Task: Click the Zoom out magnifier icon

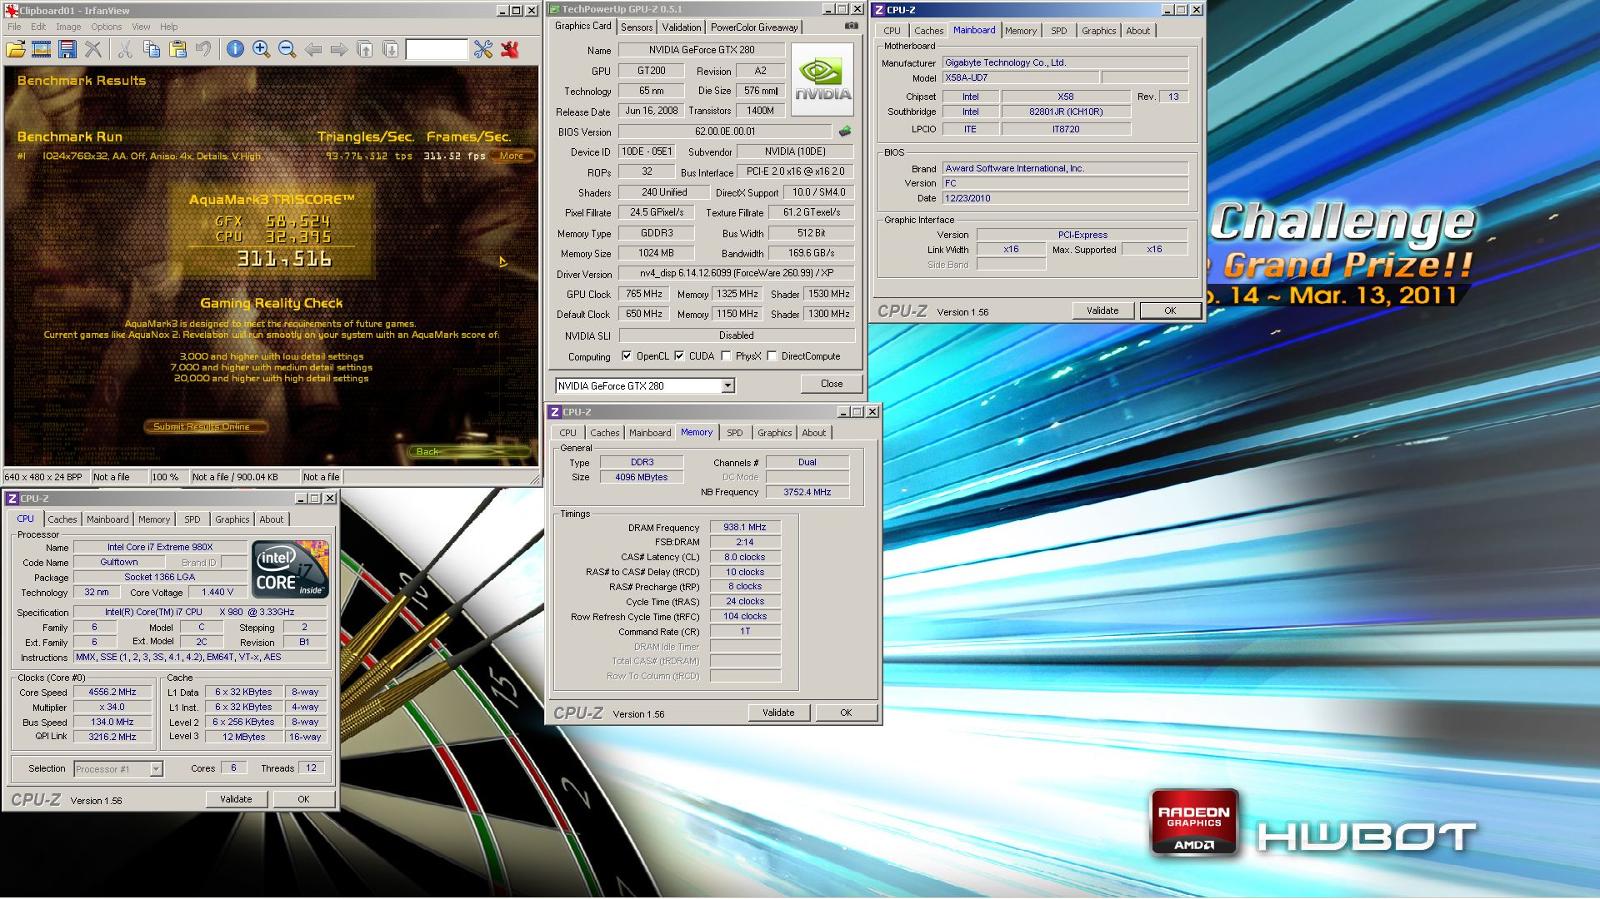Action: point(287,49)
